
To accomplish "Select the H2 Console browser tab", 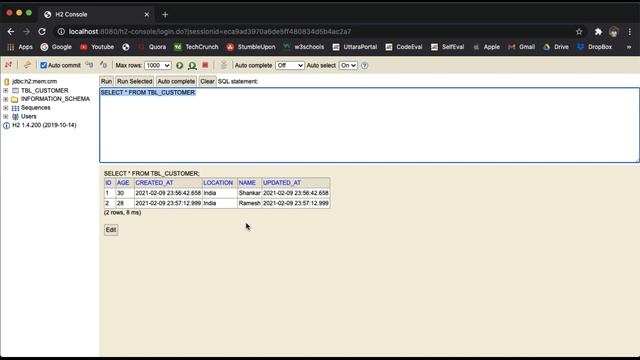I will pos(96,14).
